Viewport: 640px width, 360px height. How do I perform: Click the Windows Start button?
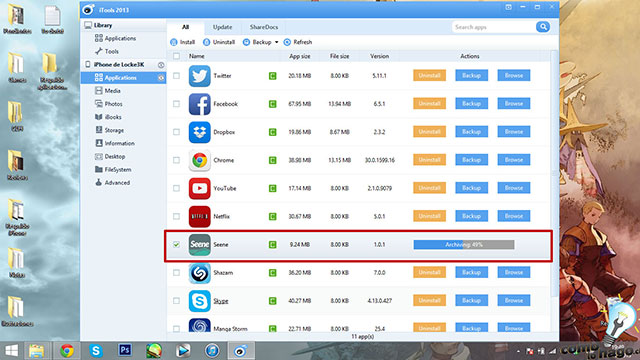pos(11,351)
